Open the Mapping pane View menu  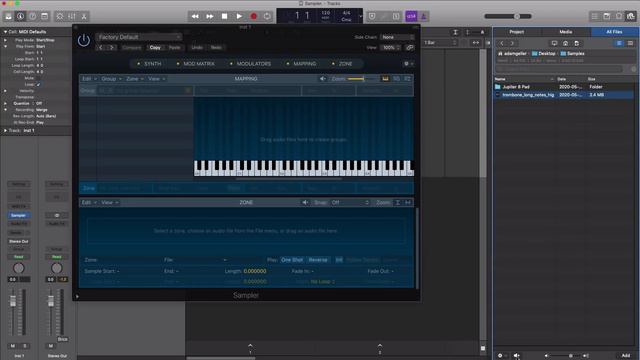[156, 79]
